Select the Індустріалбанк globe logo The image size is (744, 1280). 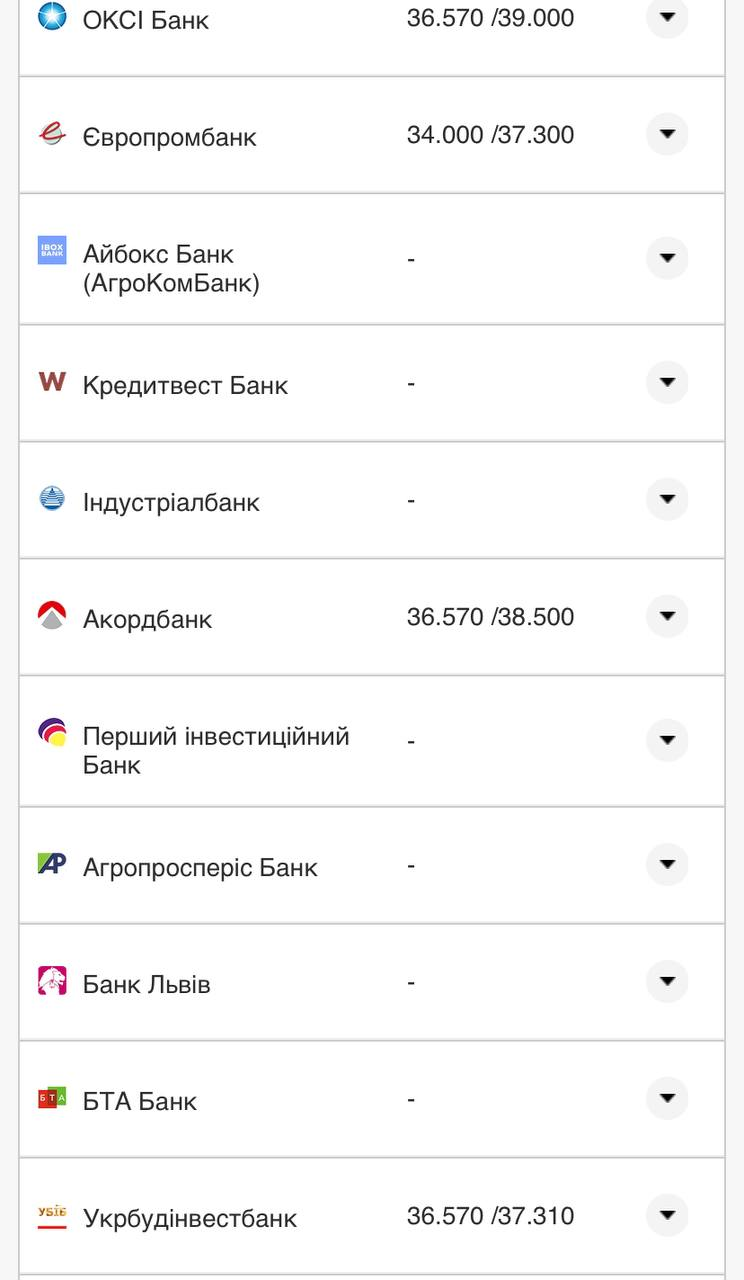50,498
